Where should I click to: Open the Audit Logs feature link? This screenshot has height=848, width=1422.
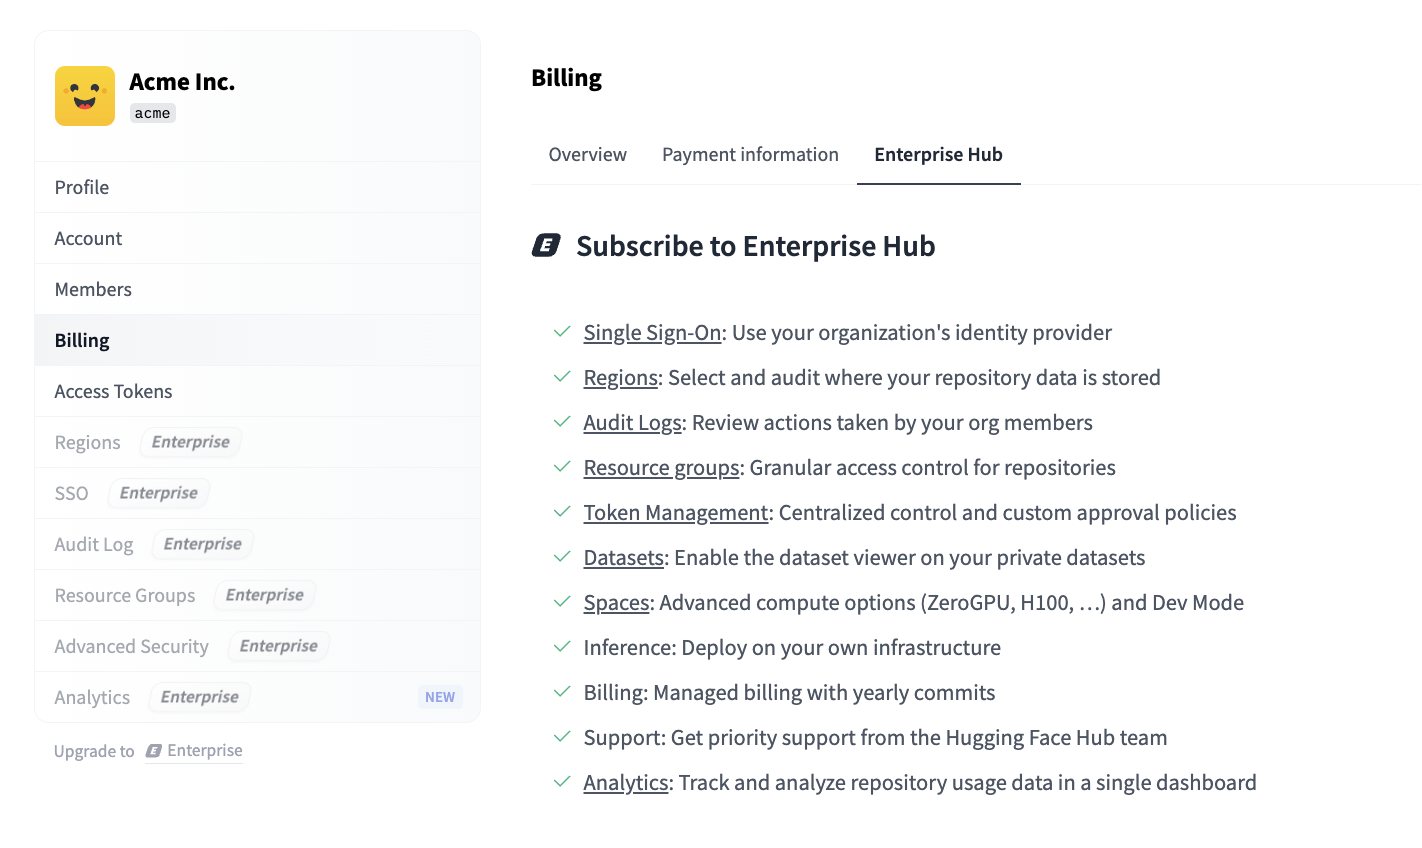coord(632,423)
